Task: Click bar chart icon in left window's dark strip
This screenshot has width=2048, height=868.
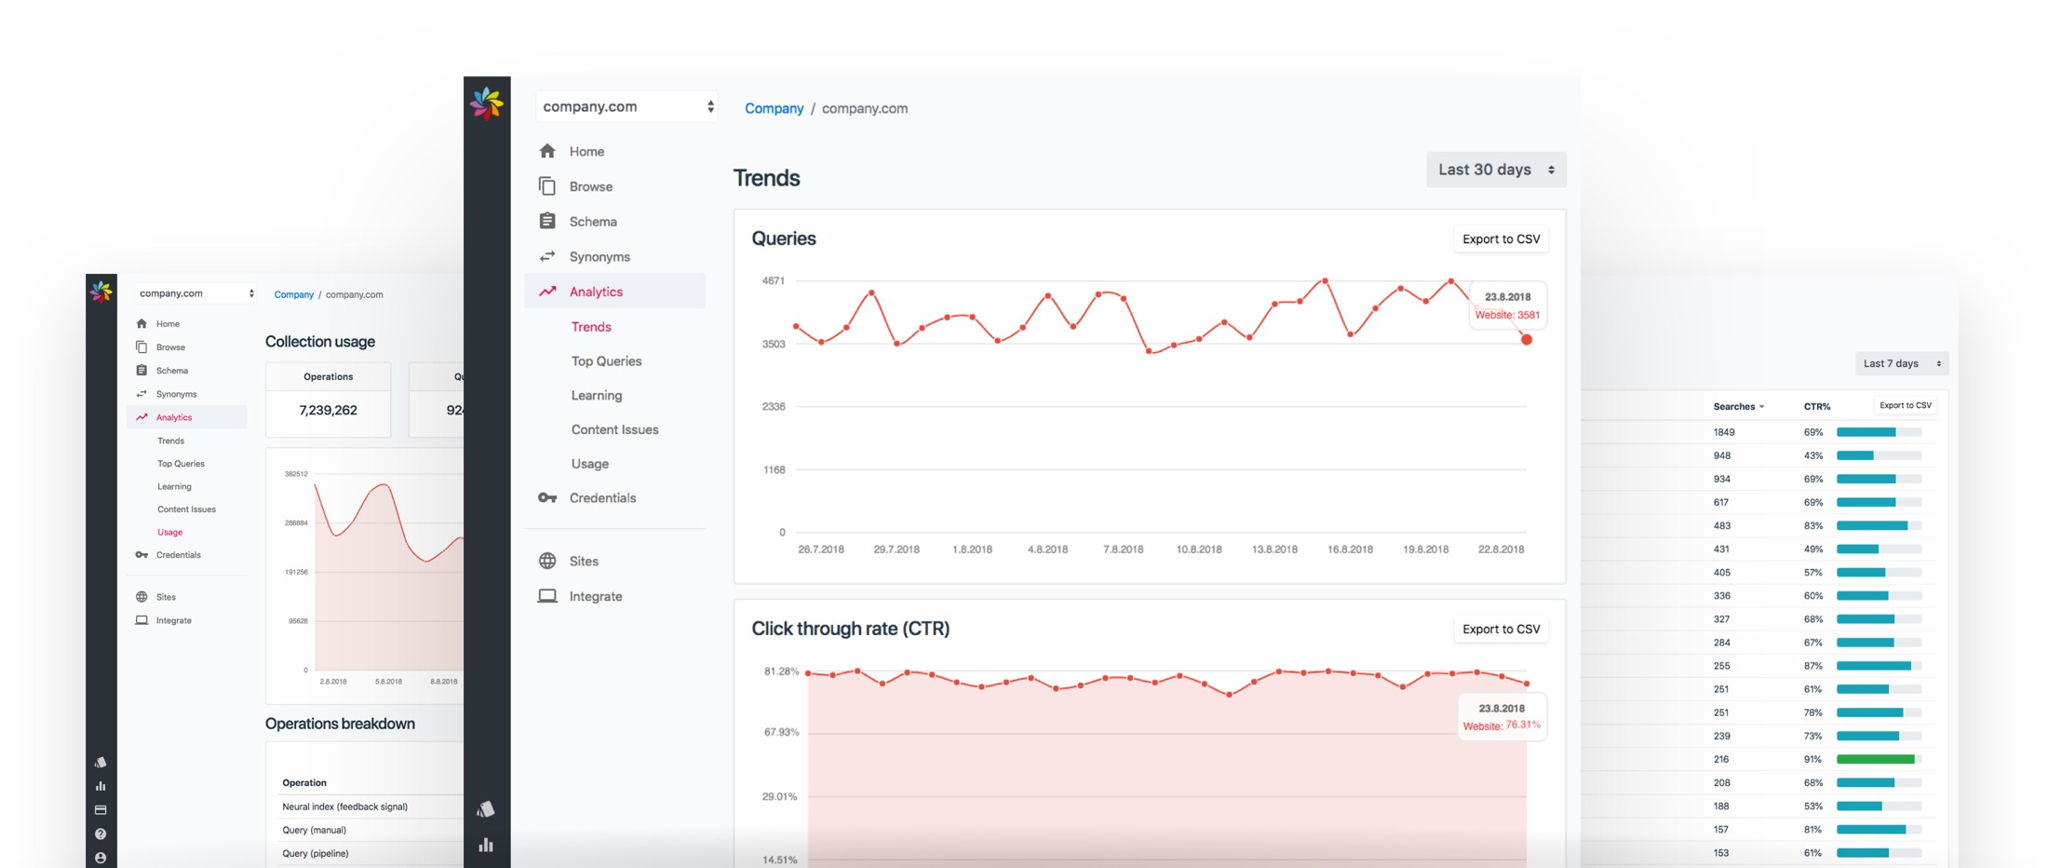Action: tap(100, 786)
